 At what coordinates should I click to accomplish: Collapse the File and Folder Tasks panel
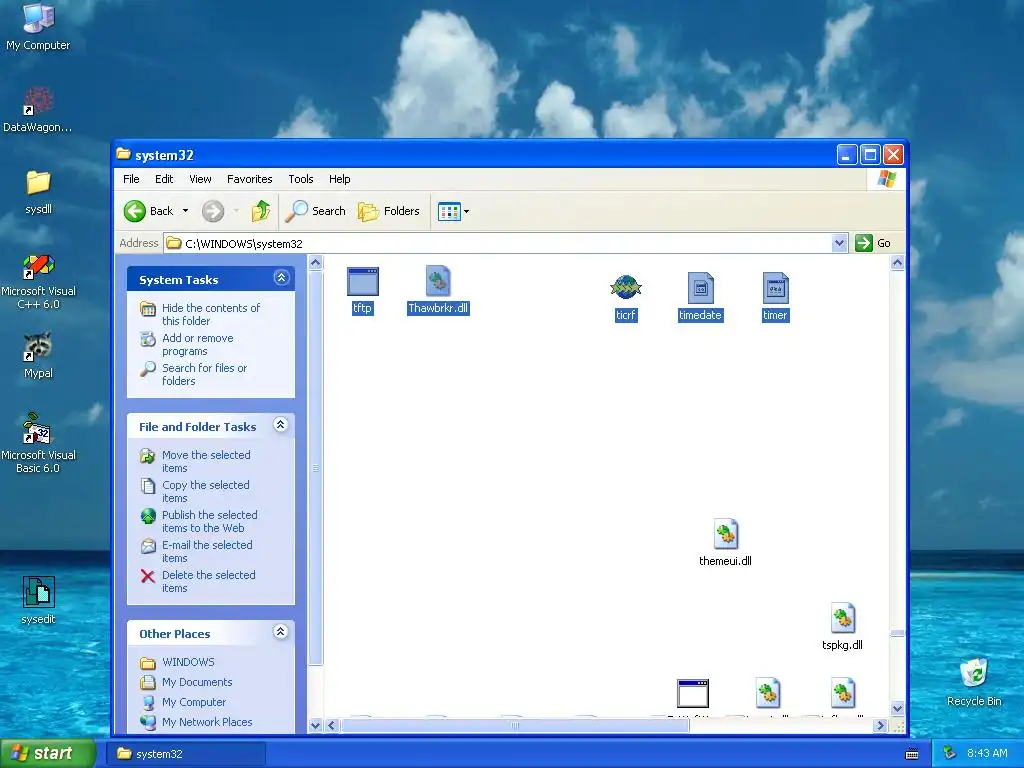point(281,425)
